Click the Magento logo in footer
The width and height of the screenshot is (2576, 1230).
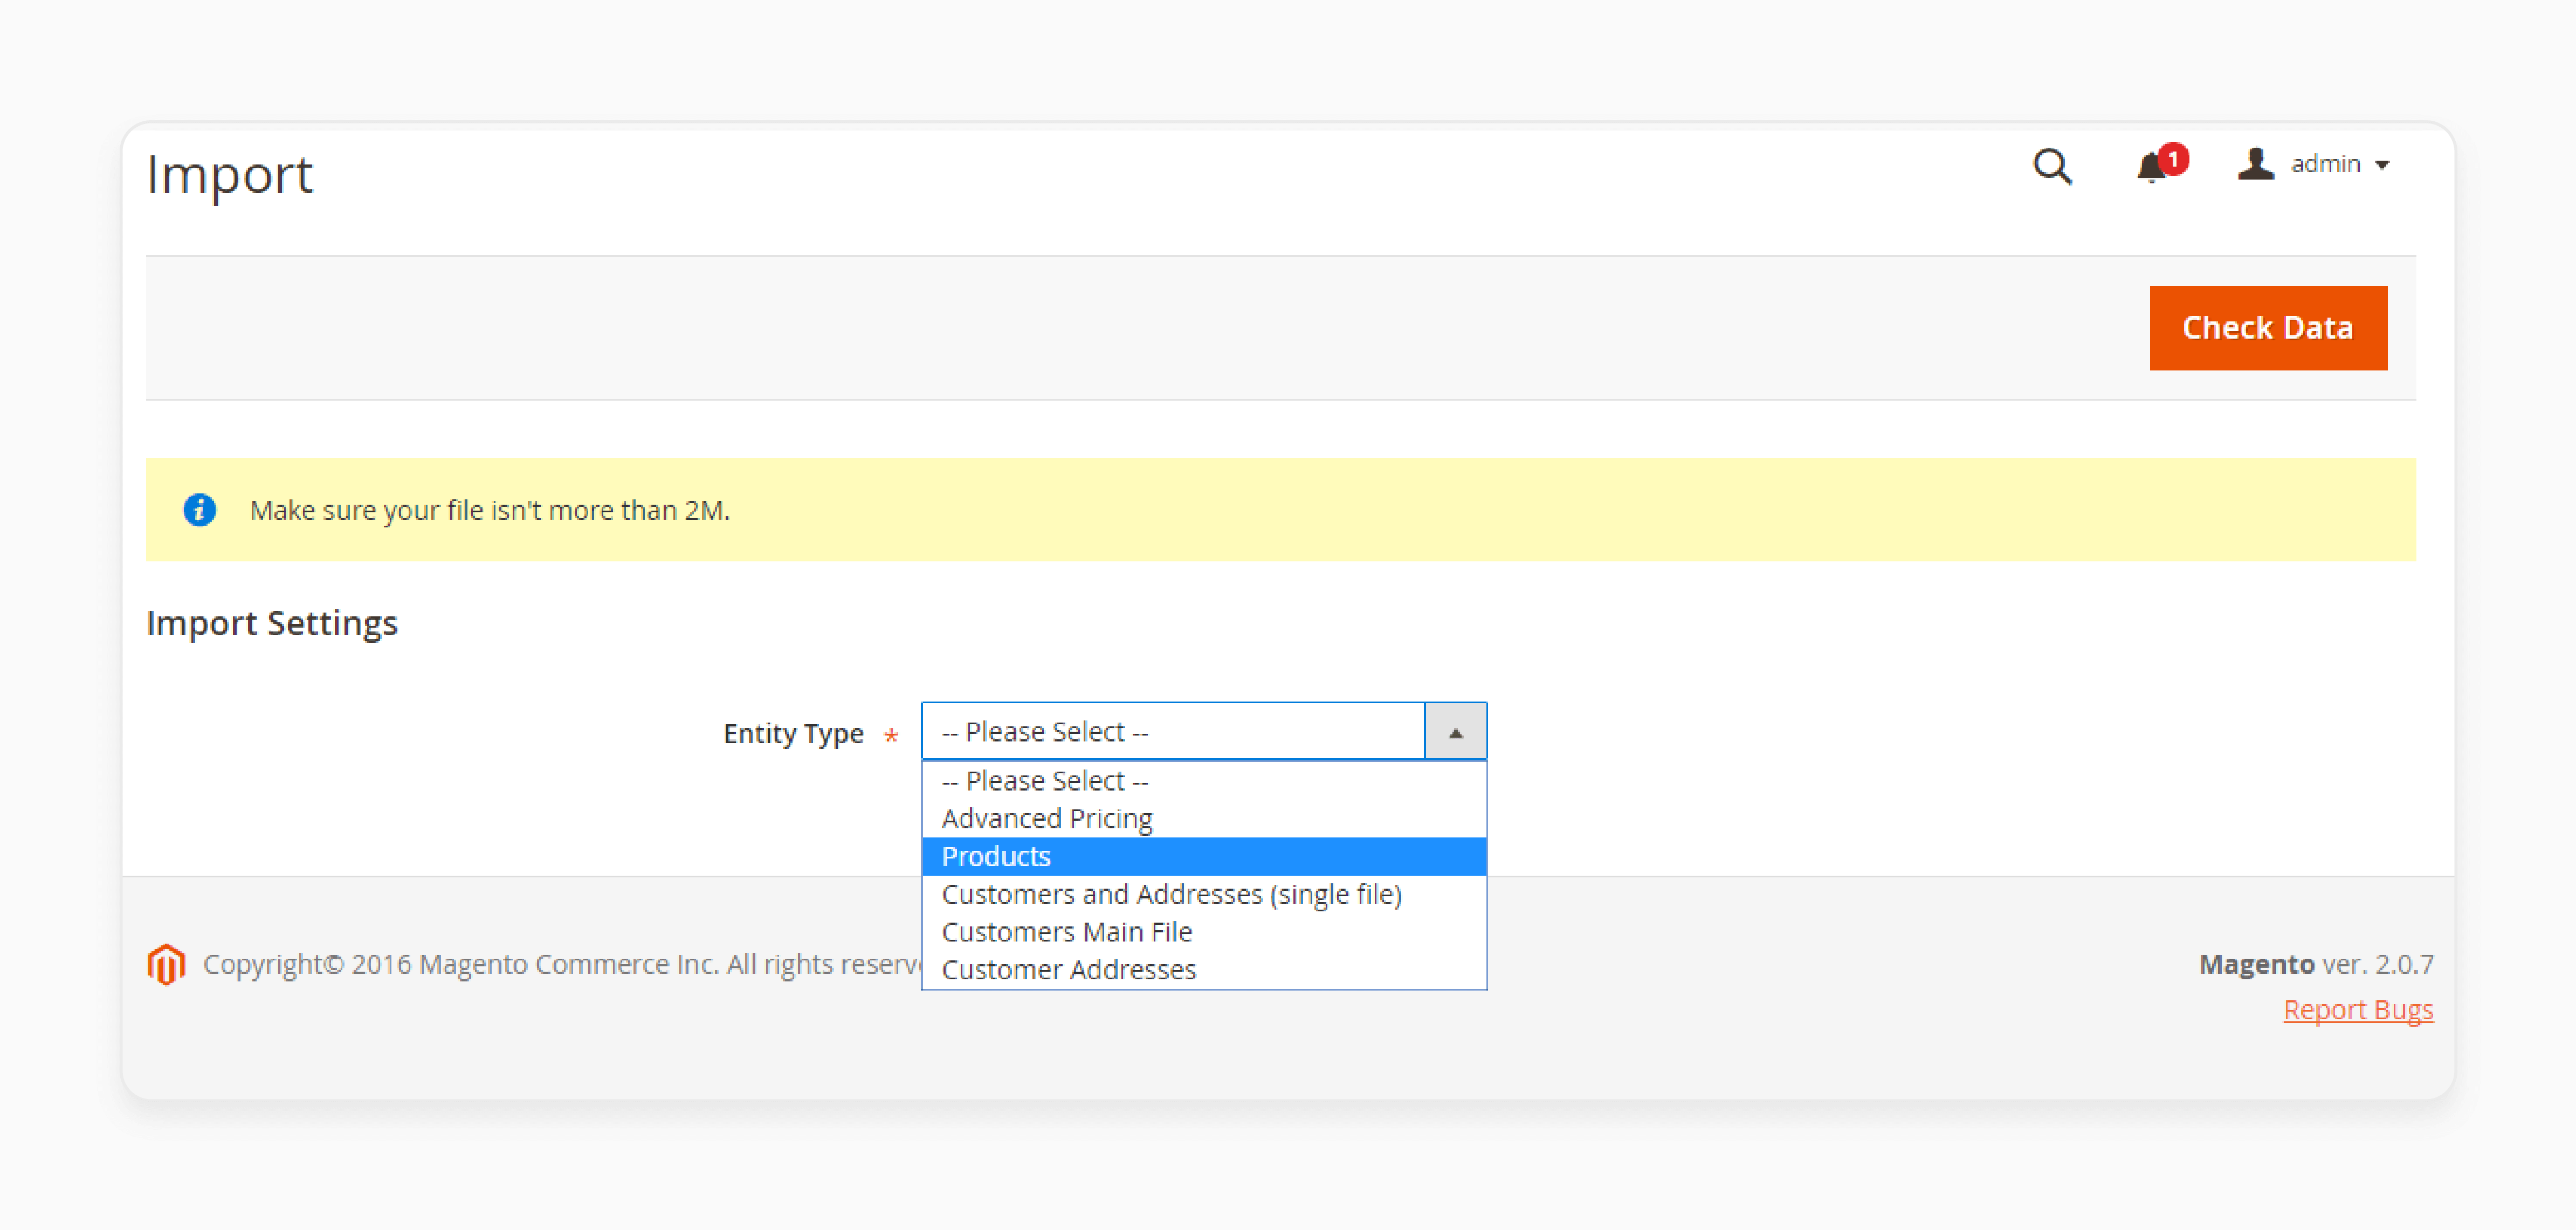point(166,964)
